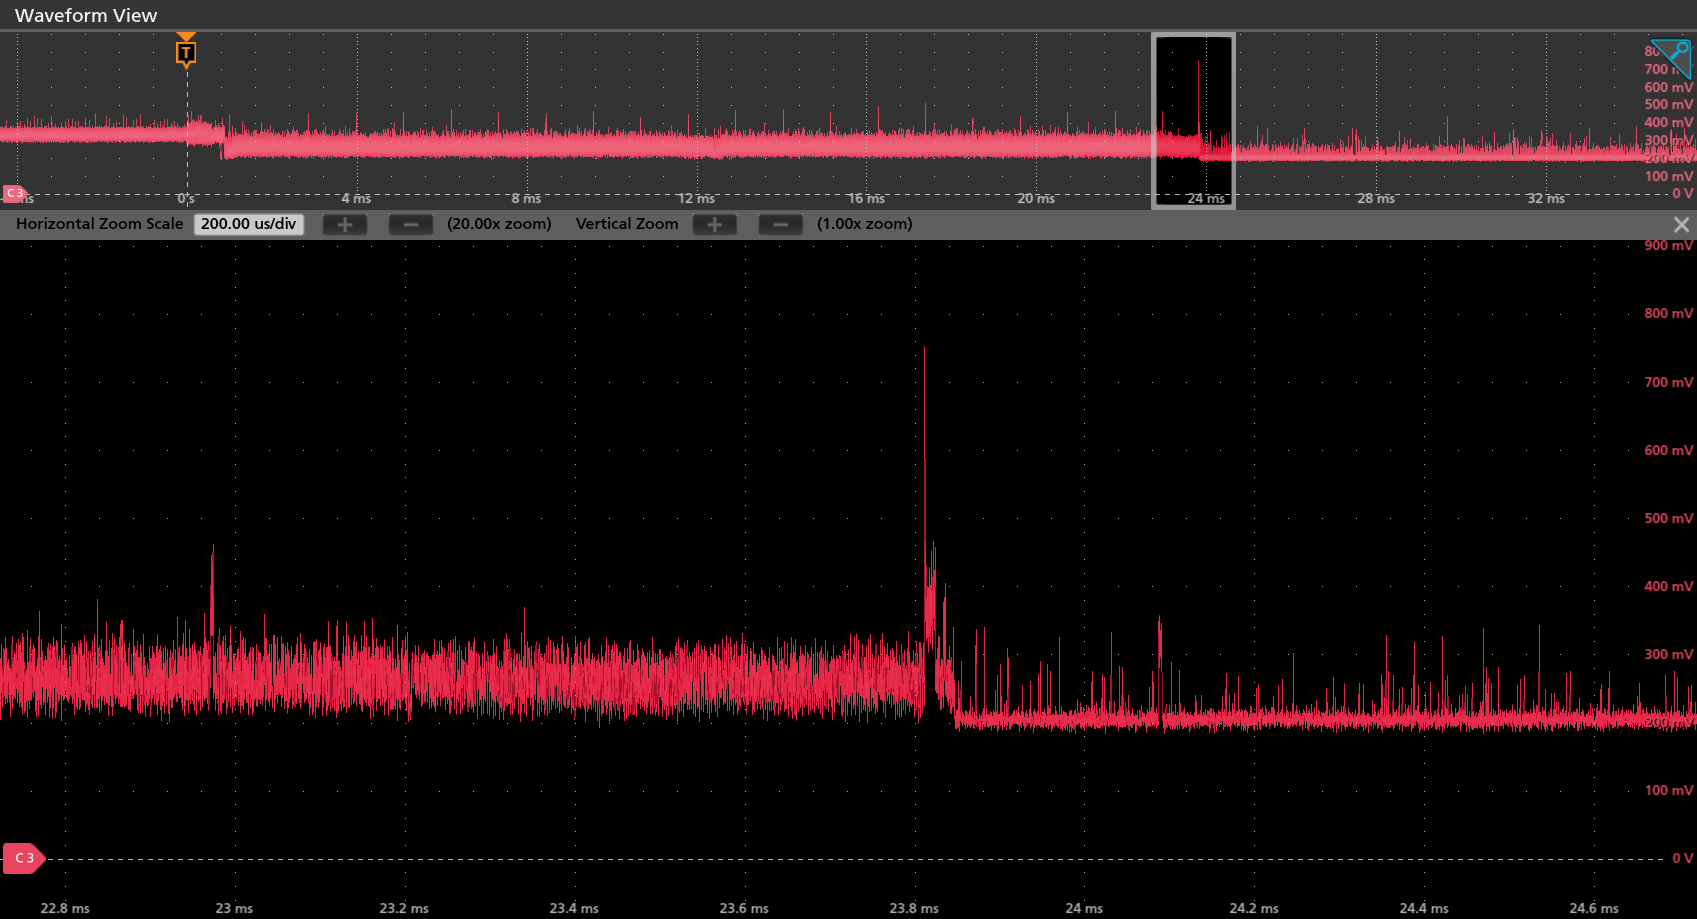Click the orange trigger position T marker
Image resolution: width=1697 pixels, height=919 pixels.
tap(186, 50)
